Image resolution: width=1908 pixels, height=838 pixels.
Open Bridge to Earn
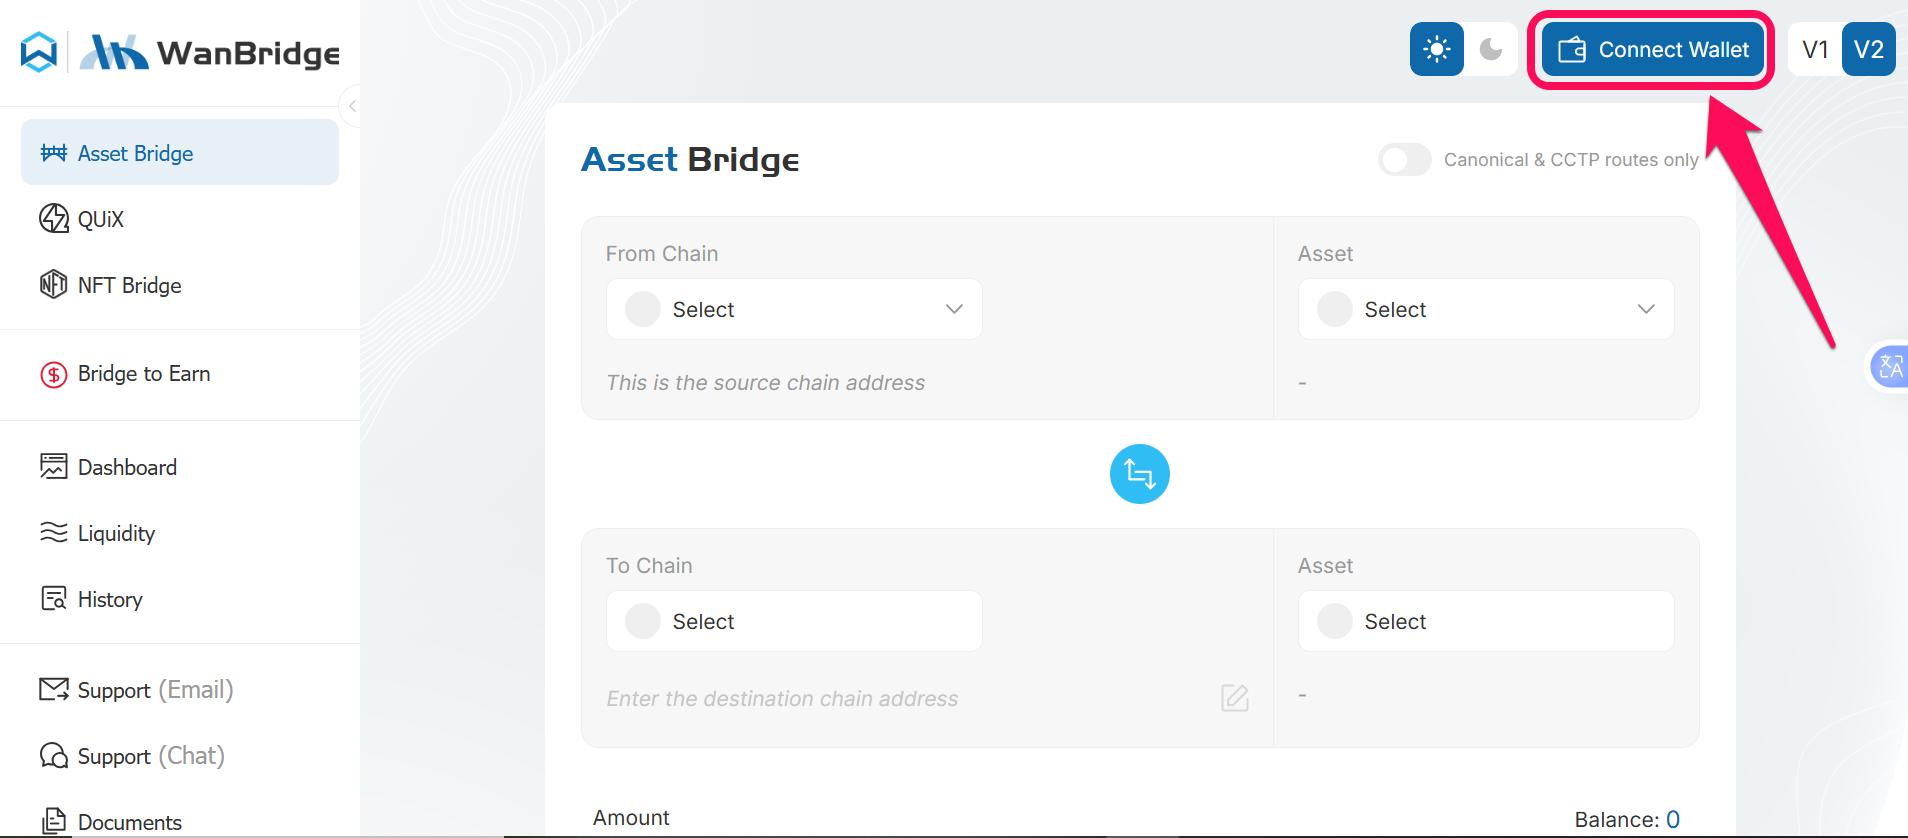[x=143, y=373]
